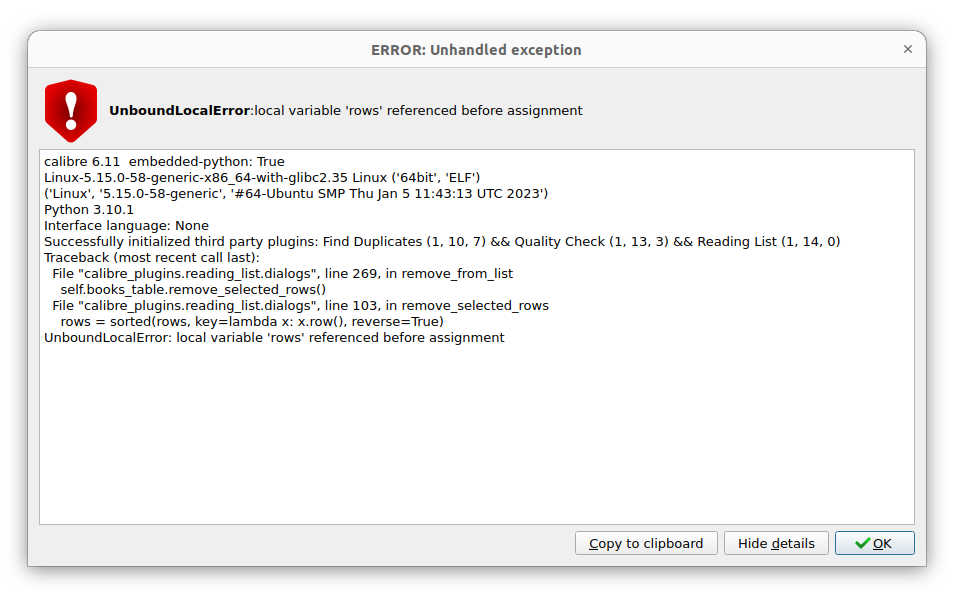Click the third party plugins initialized line

[442, 242]
